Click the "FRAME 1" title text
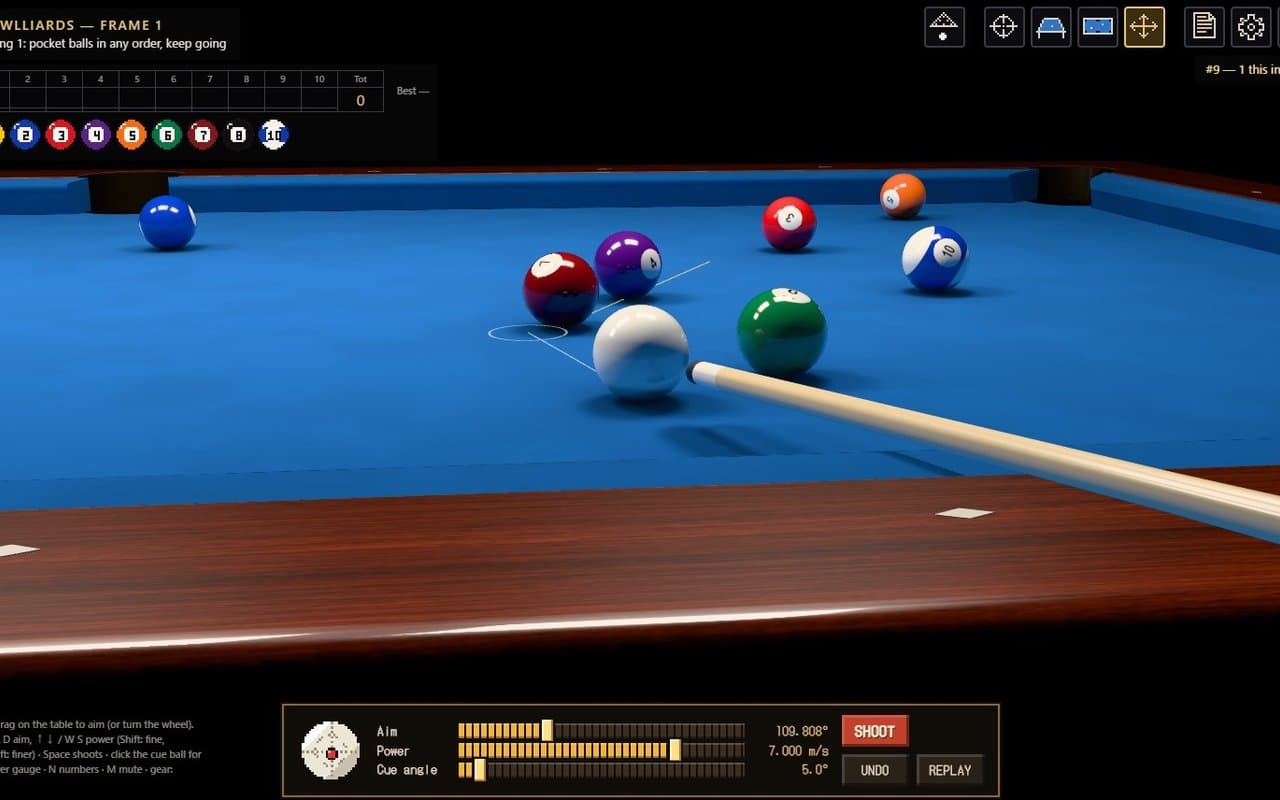 (131, 25)
